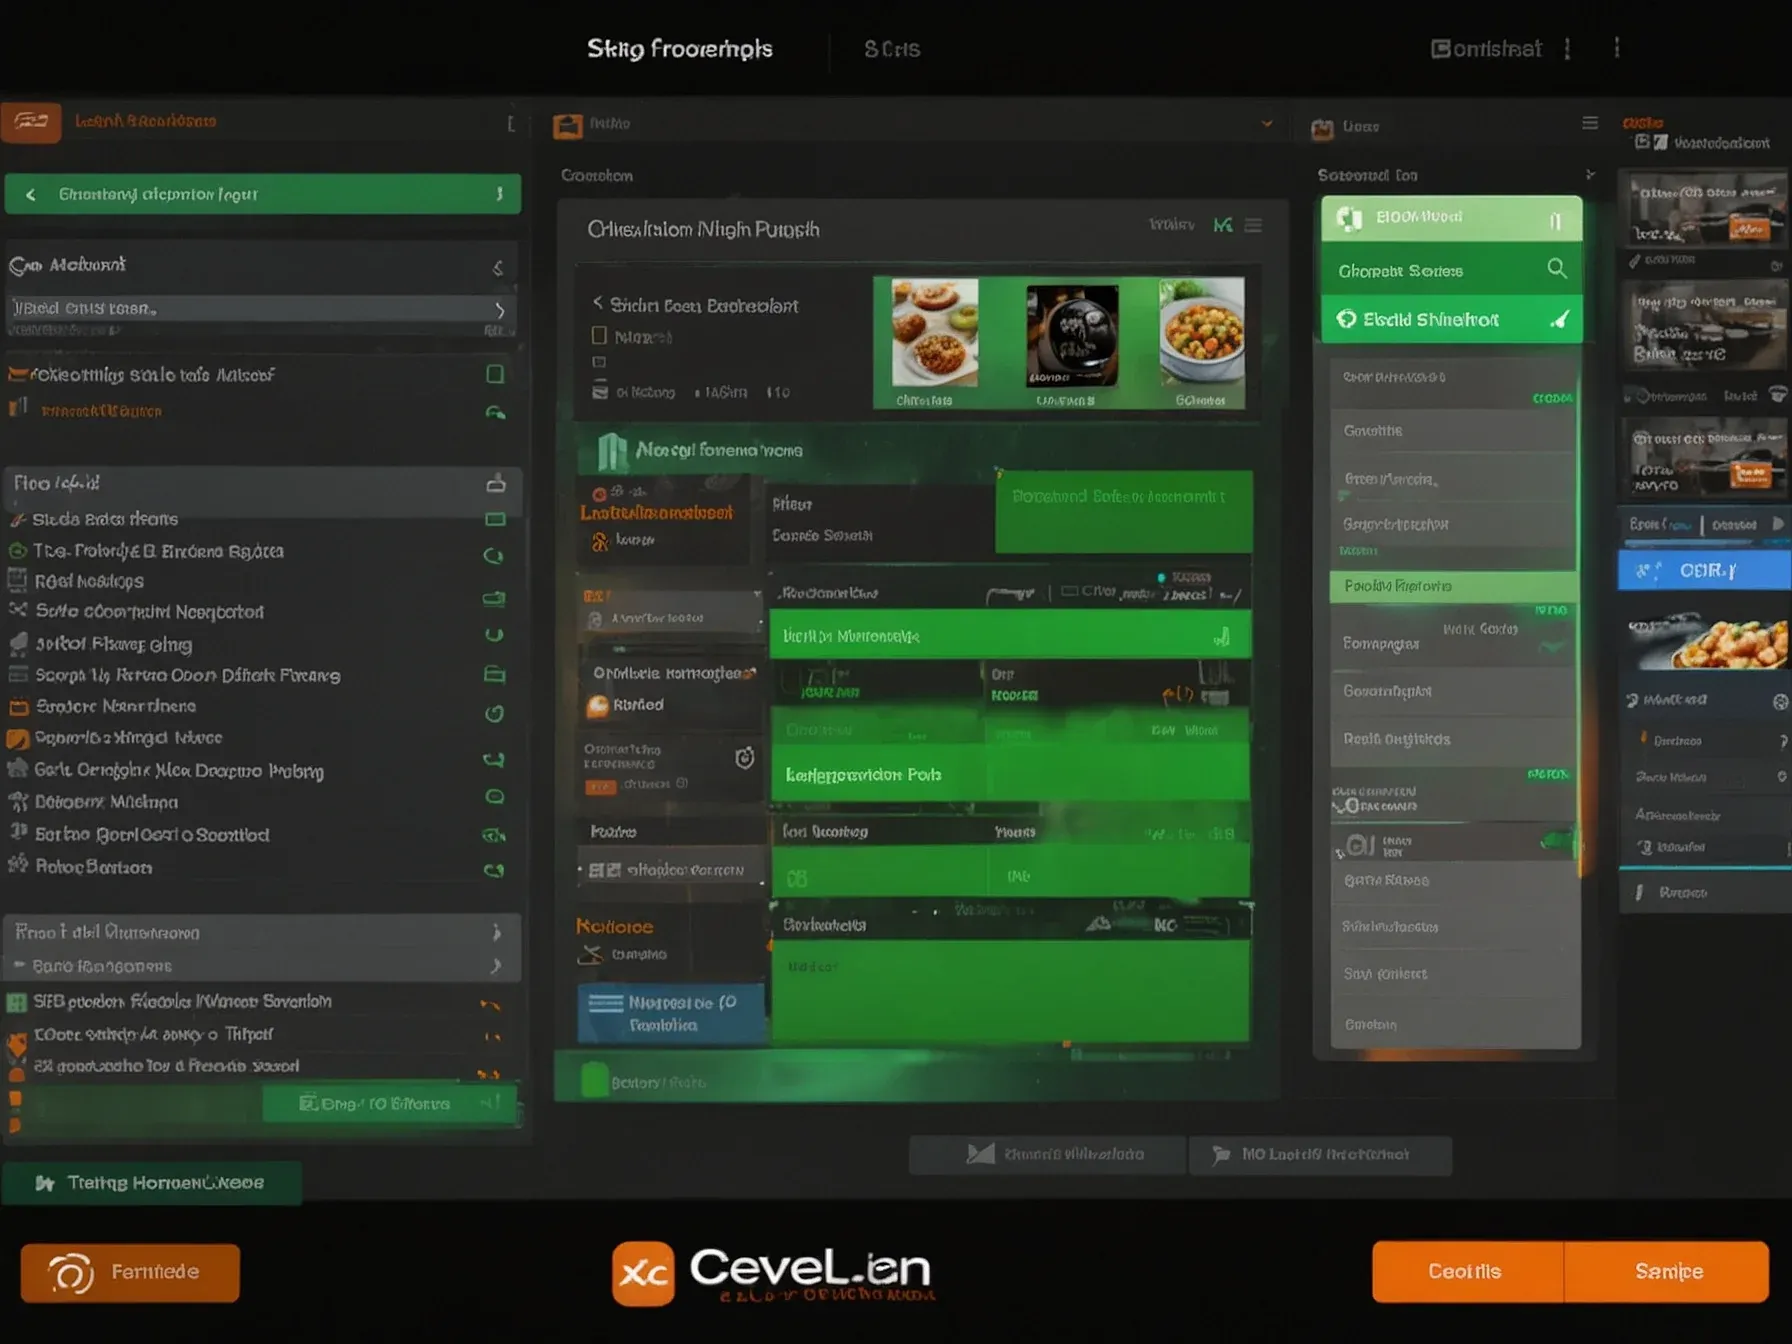This screenshot has height=1344, width=1792.
Task: Switch to the Skig Frooemgls tab
Action: pos(679,49)
